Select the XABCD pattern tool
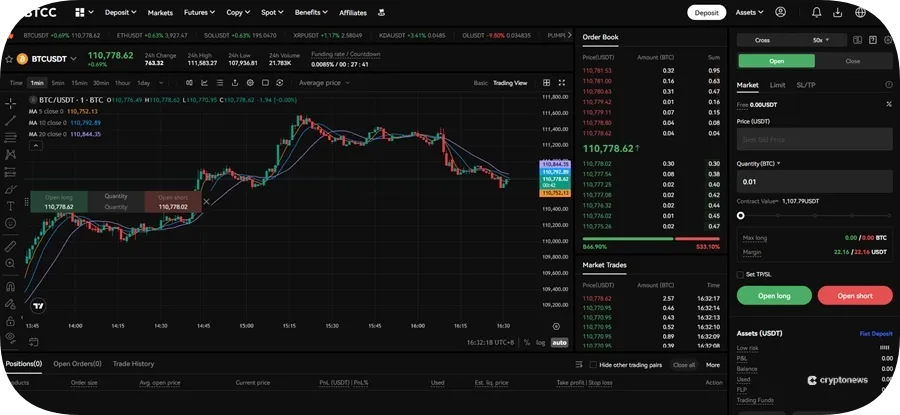Screen dimensions: 900x415 pyautogui.click(x=10, y=154)
